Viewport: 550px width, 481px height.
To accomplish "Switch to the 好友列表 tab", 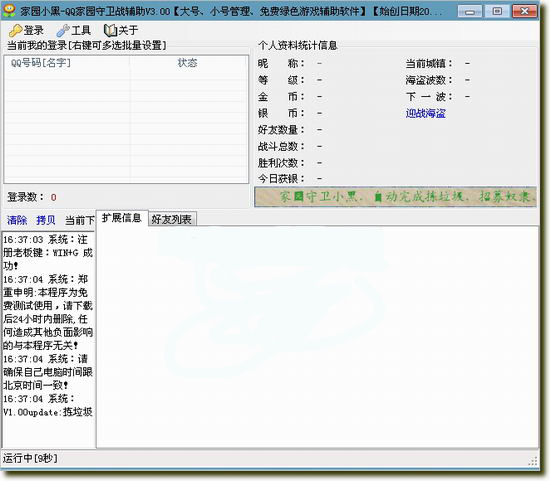I will 172,220.
